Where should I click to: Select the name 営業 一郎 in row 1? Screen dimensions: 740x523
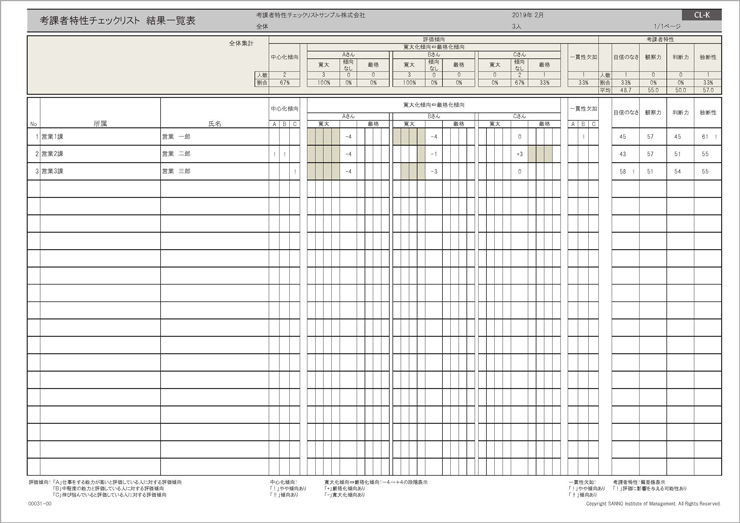176,136
